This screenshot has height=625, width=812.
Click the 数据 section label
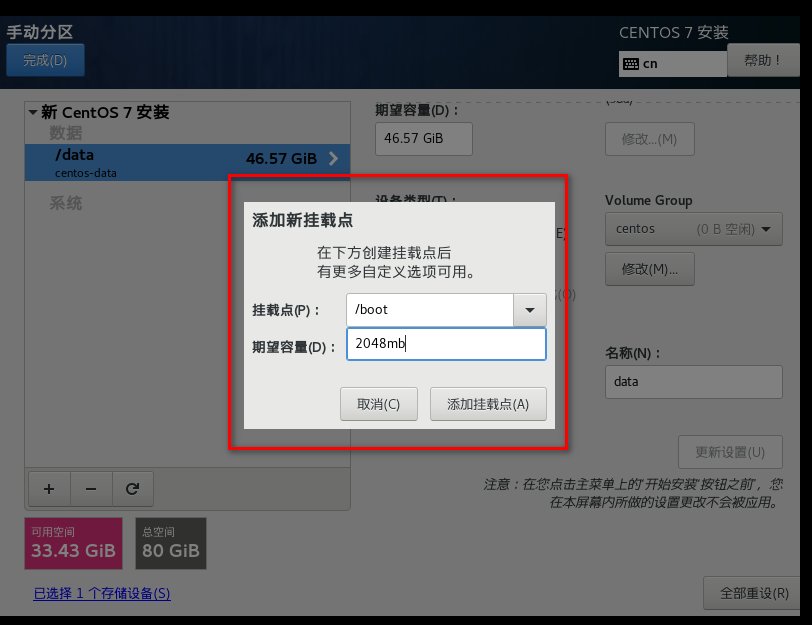click(x=66, y=133)
